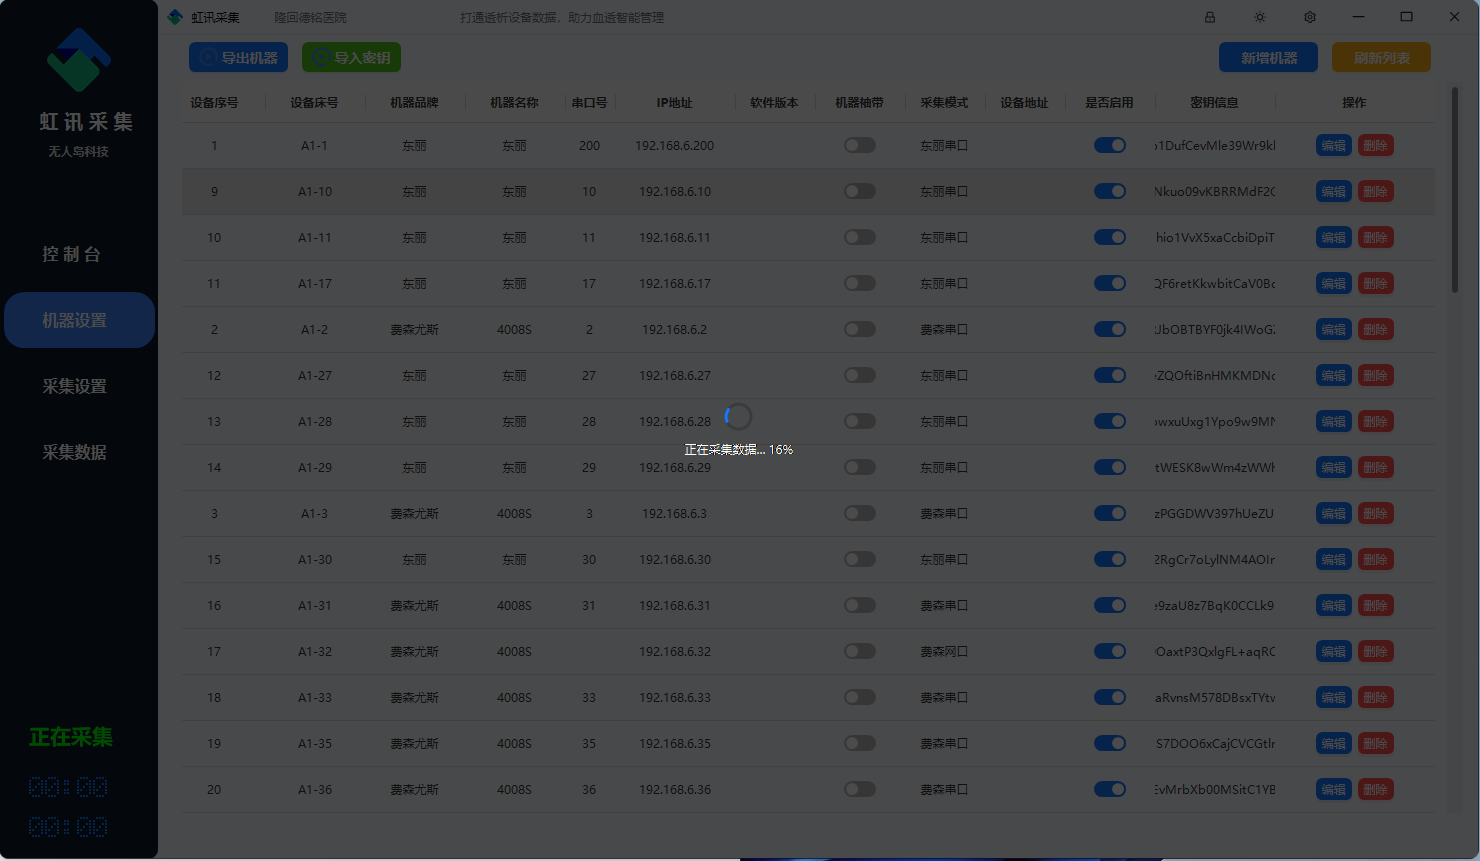Delete the row for bed A1-29

pyautogui.click(x=1376, y=467)
